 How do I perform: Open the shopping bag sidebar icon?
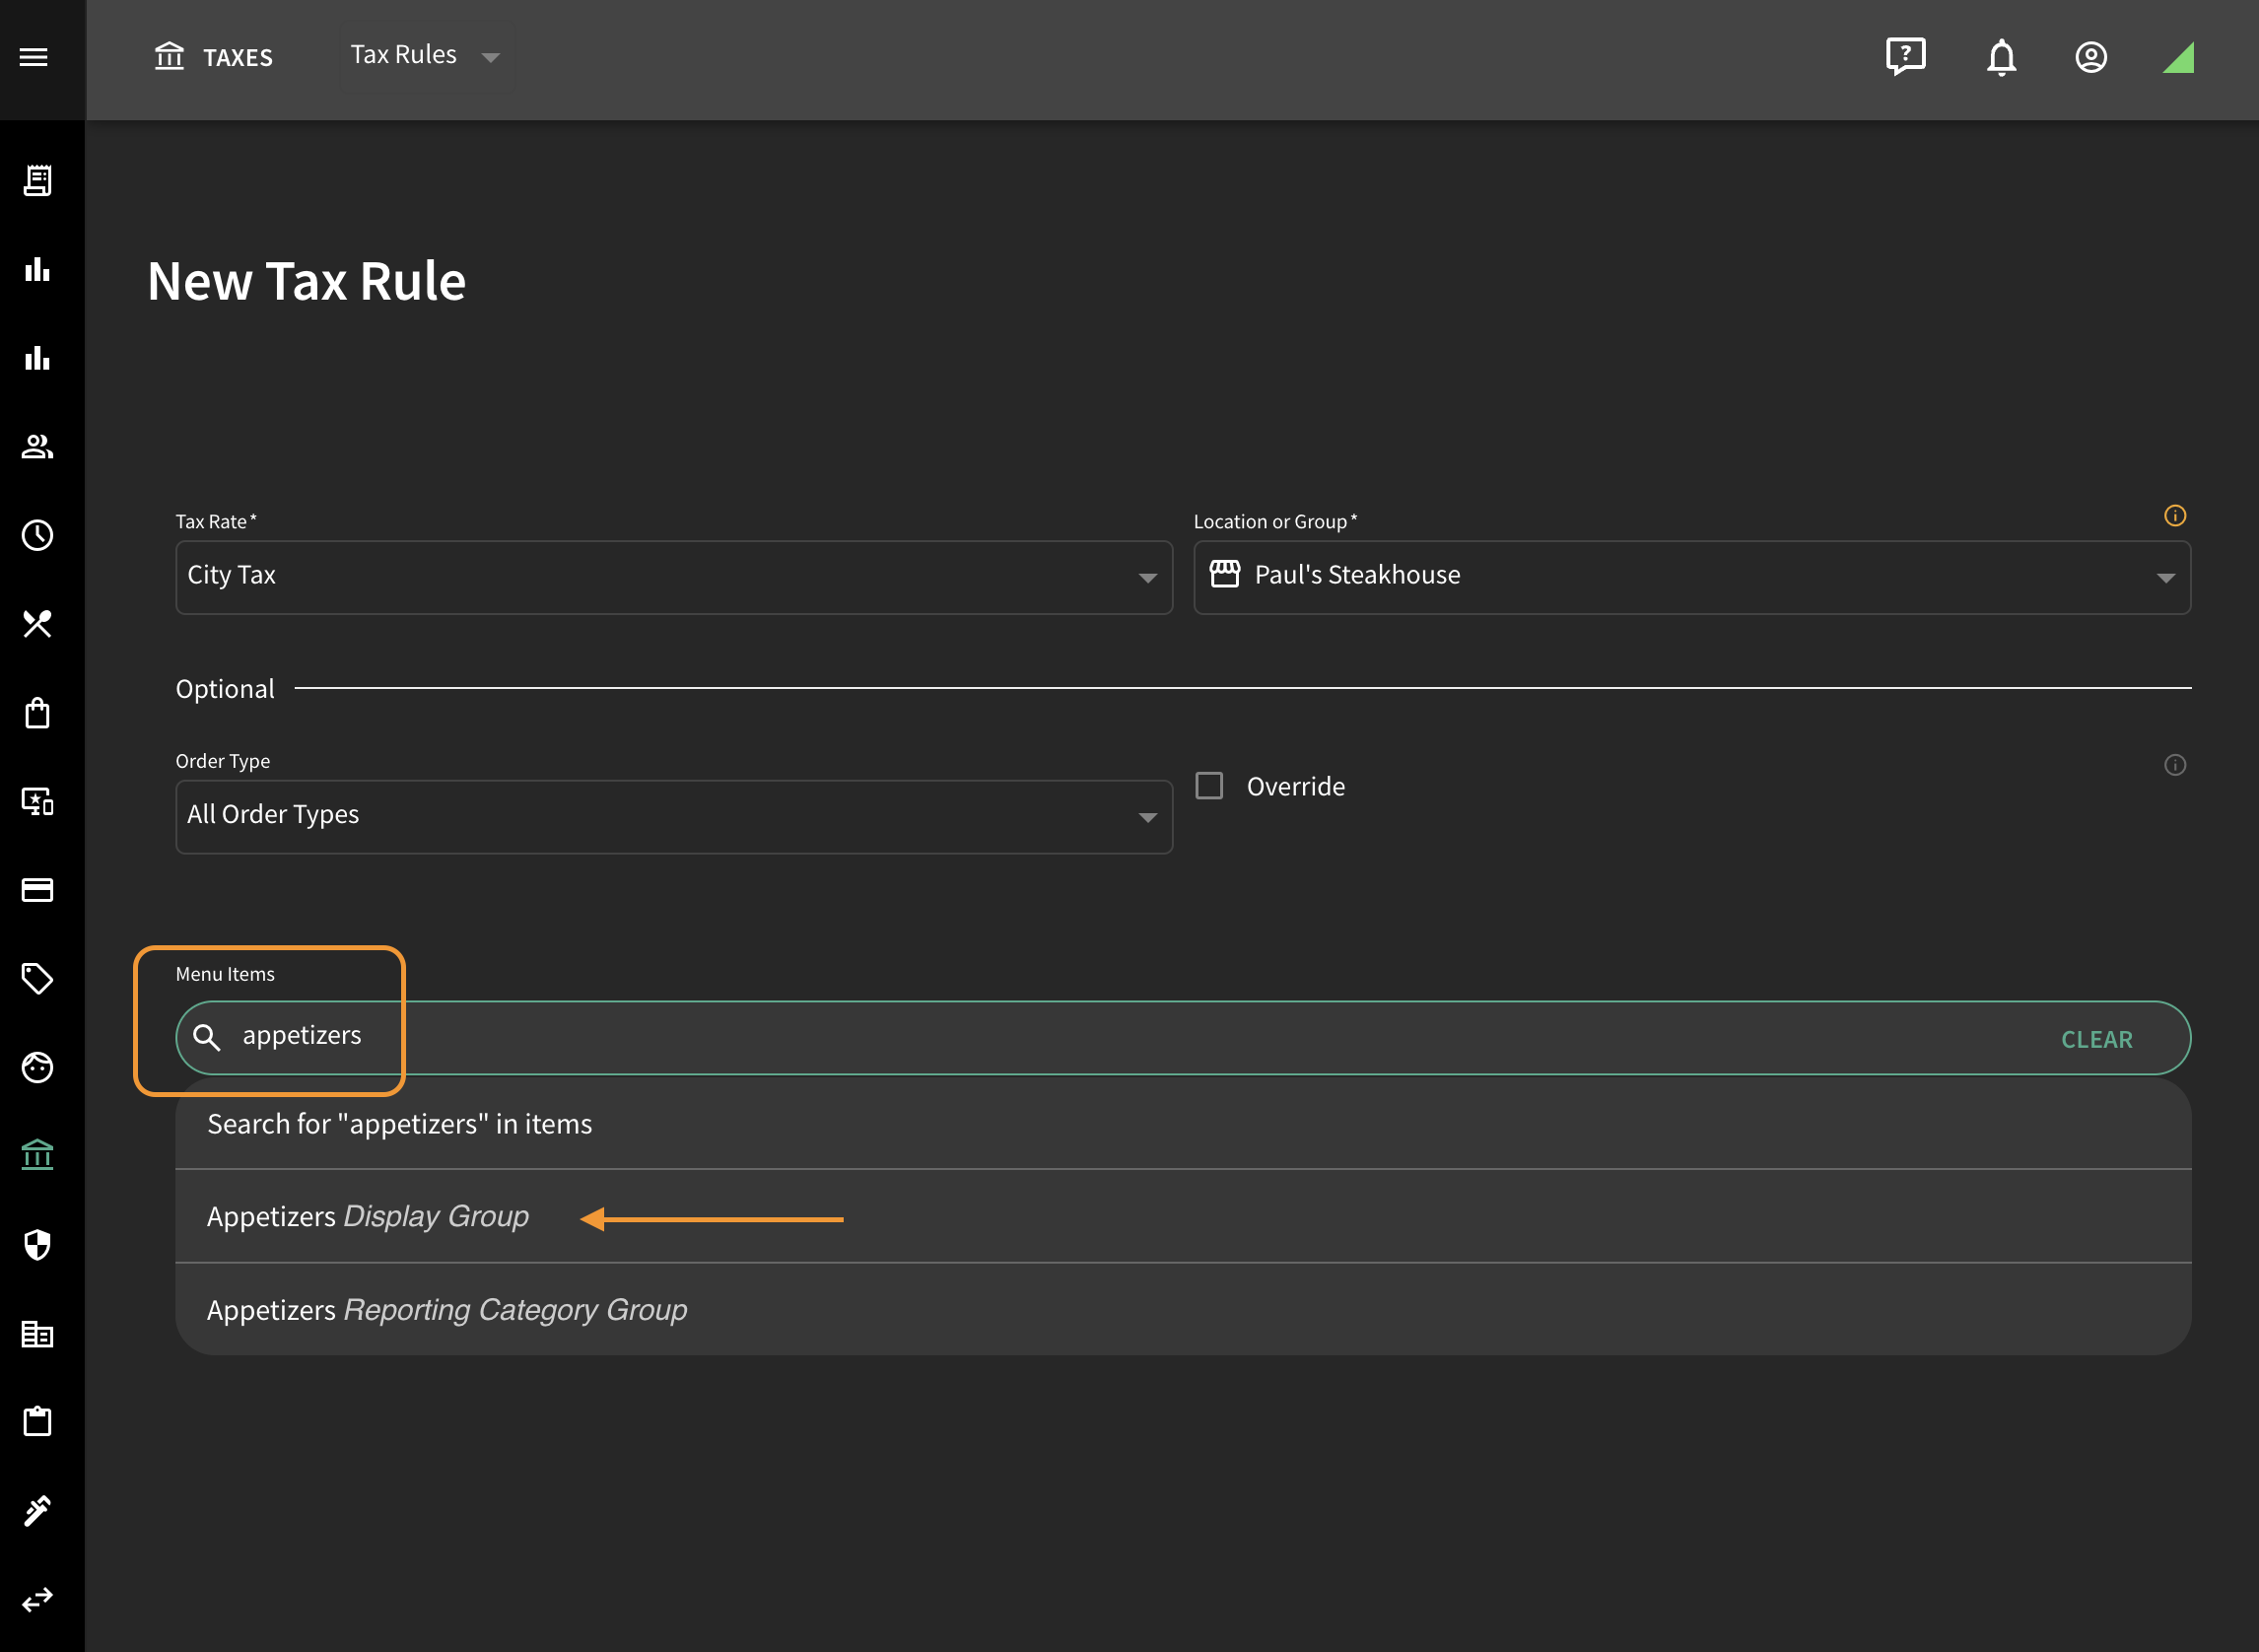(x=37, y=713)
